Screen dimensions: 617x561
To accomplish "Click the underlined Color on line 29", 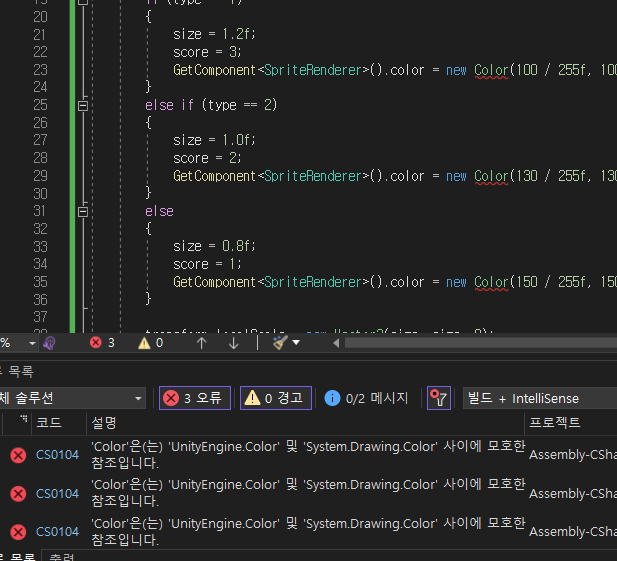I will (x=491, y=176).
